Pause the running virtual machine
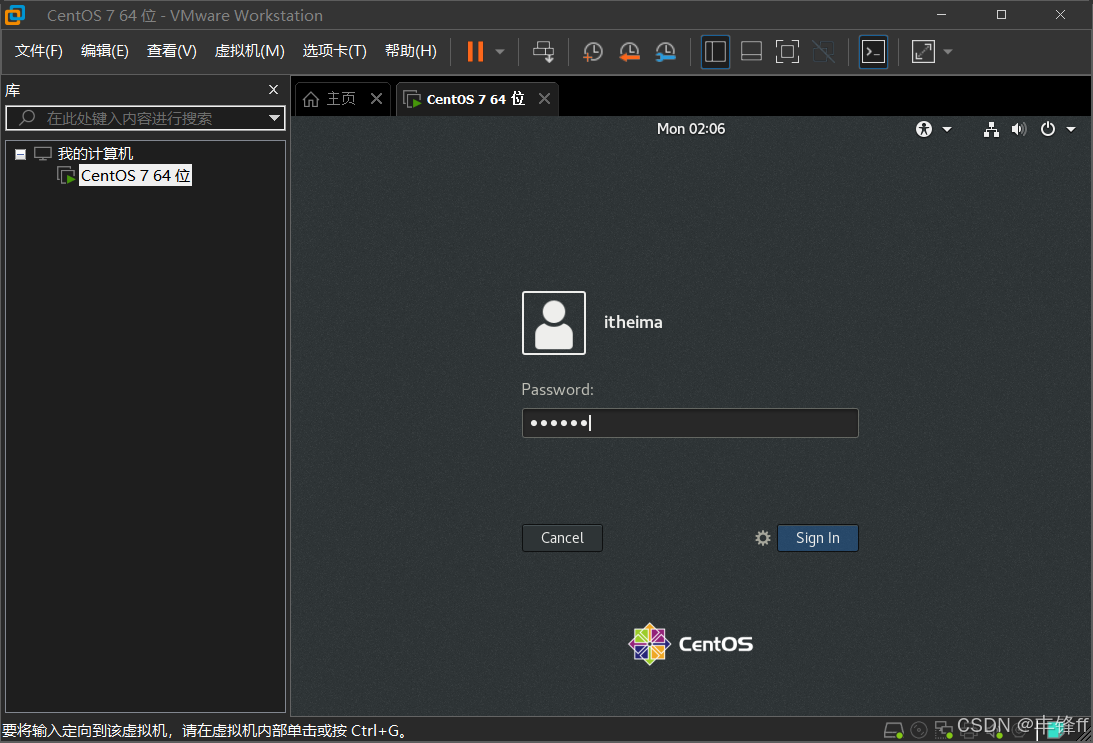This screenshot has height=743, width=1093. 475,52
